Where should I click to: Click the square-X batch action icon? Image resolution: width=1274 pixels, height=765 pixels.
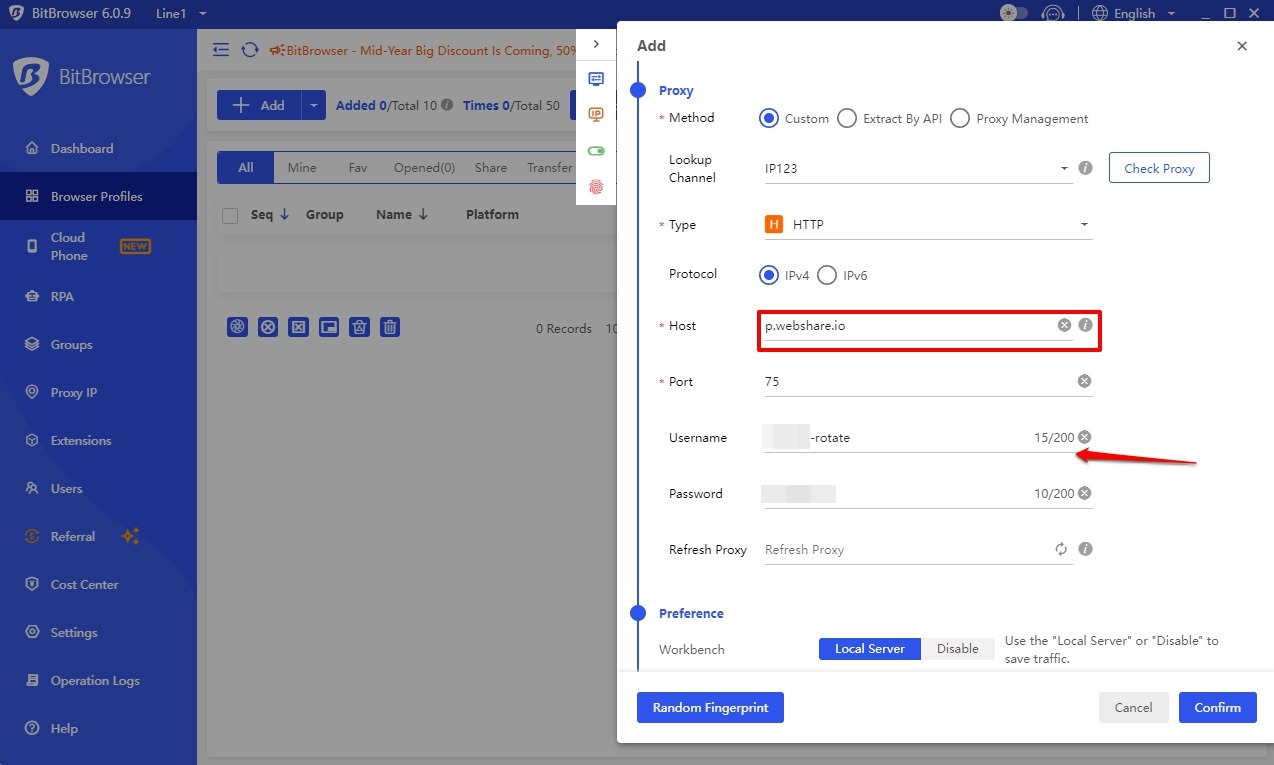pos(298,327)
